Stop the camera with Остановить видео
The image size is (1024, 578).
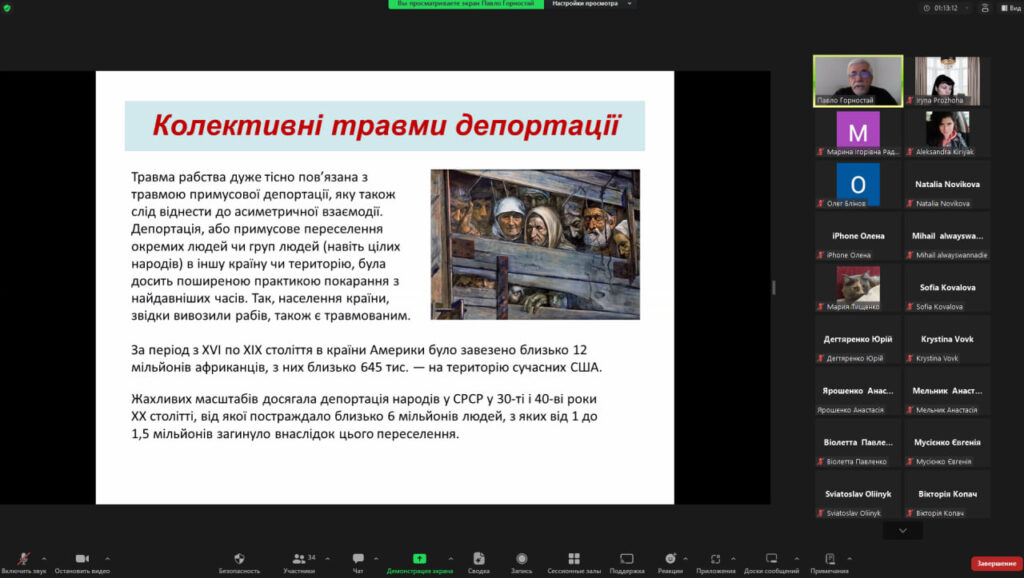click(x=82, y=559)
